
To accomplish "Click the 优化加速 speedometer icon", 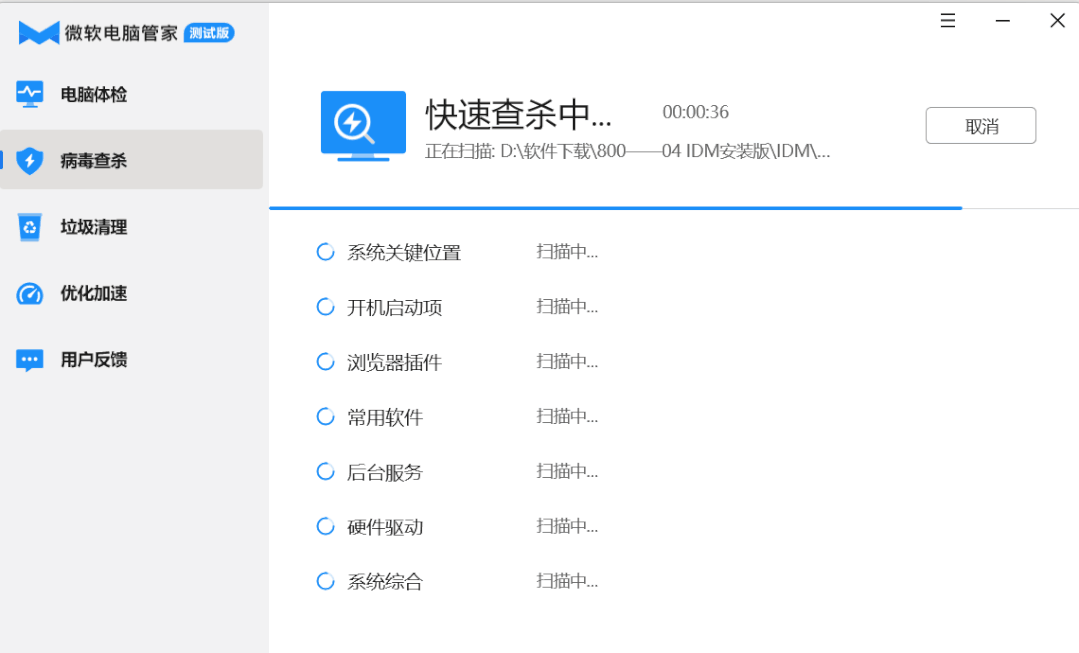I will pos(32,293).
